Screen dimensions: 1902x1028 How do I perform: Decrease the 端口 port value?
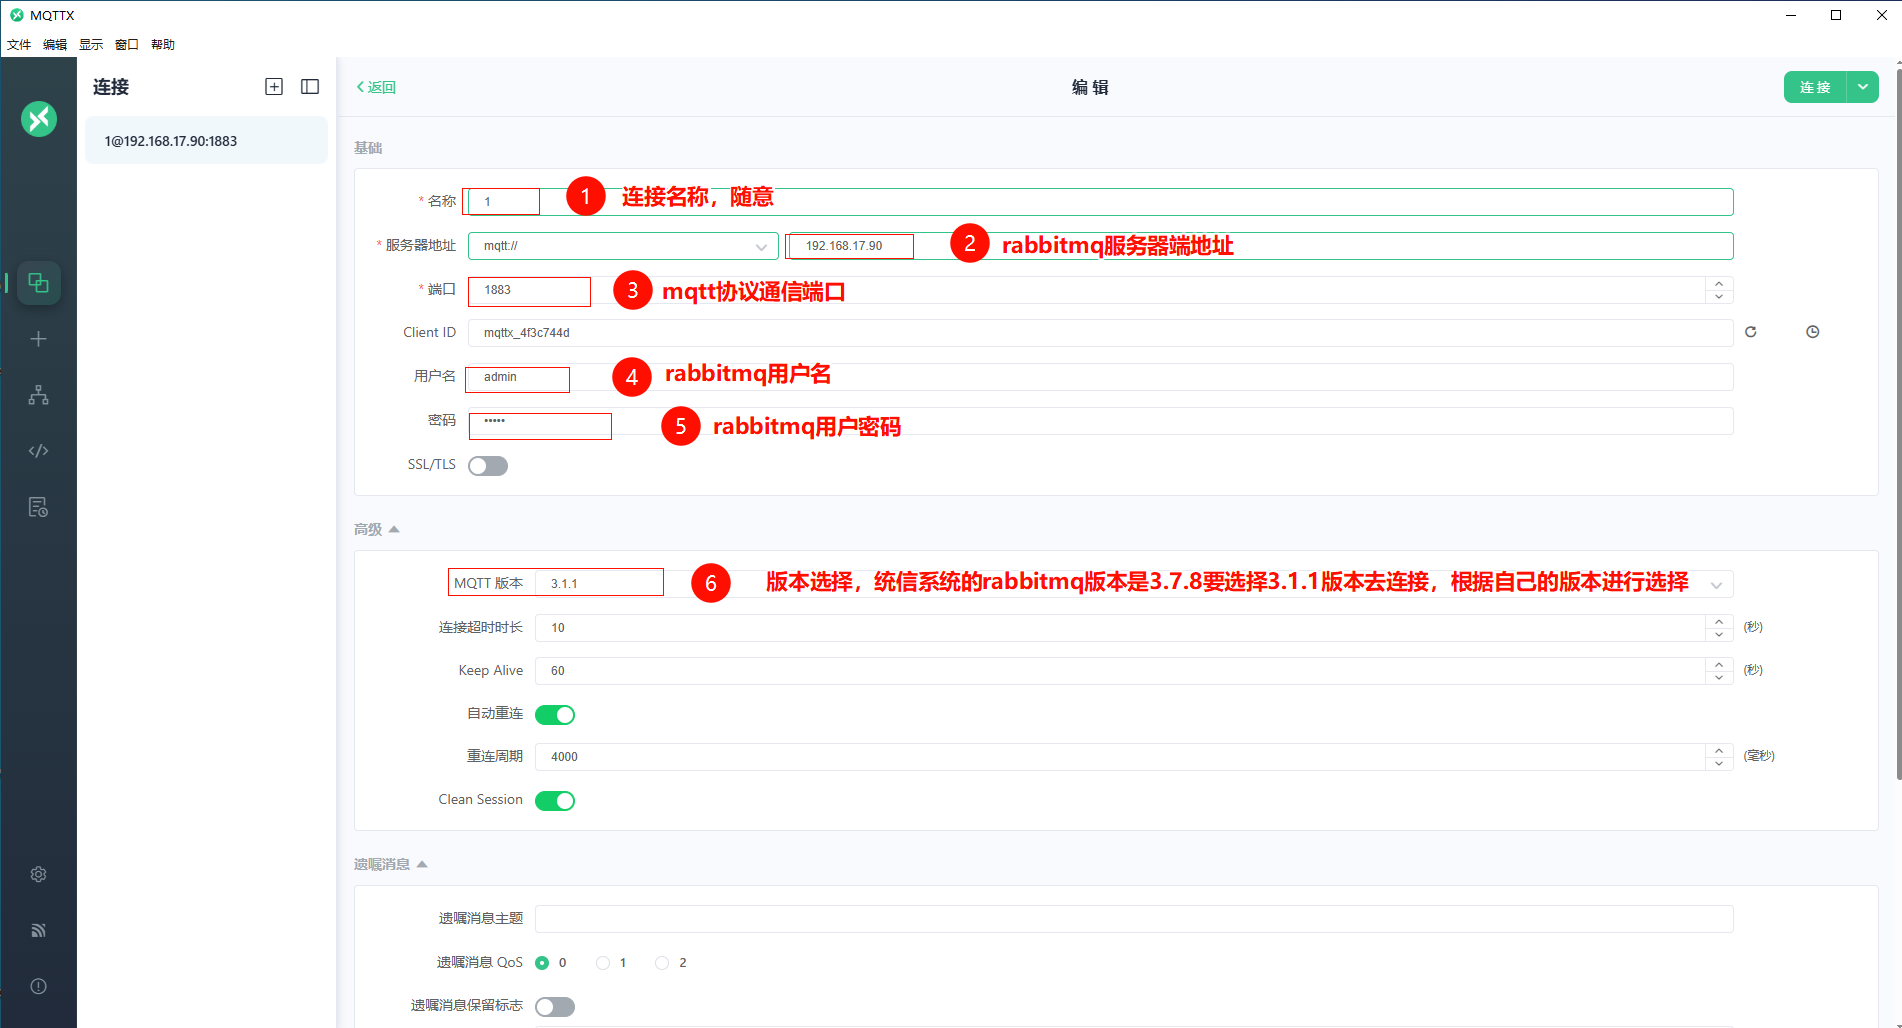point(1719,297)
